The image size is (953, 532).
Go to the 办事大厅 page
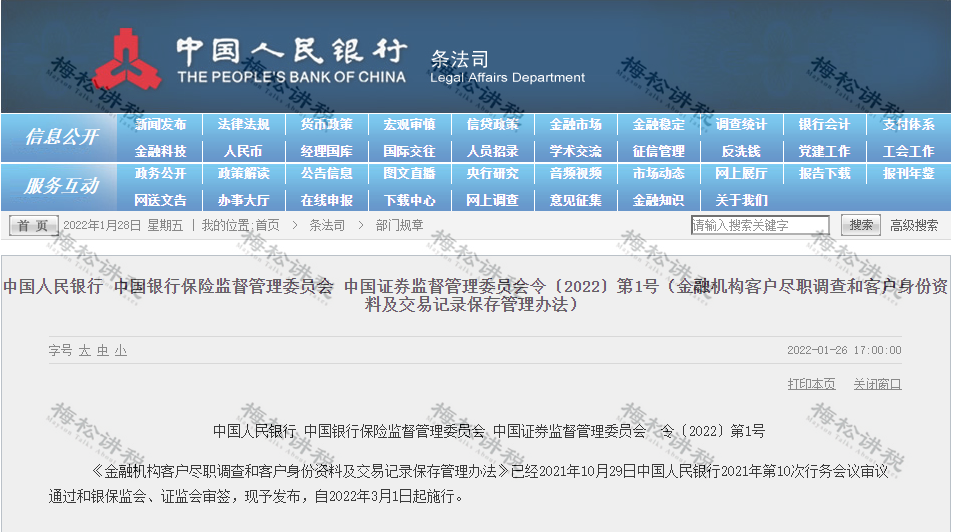click(243, 201)
